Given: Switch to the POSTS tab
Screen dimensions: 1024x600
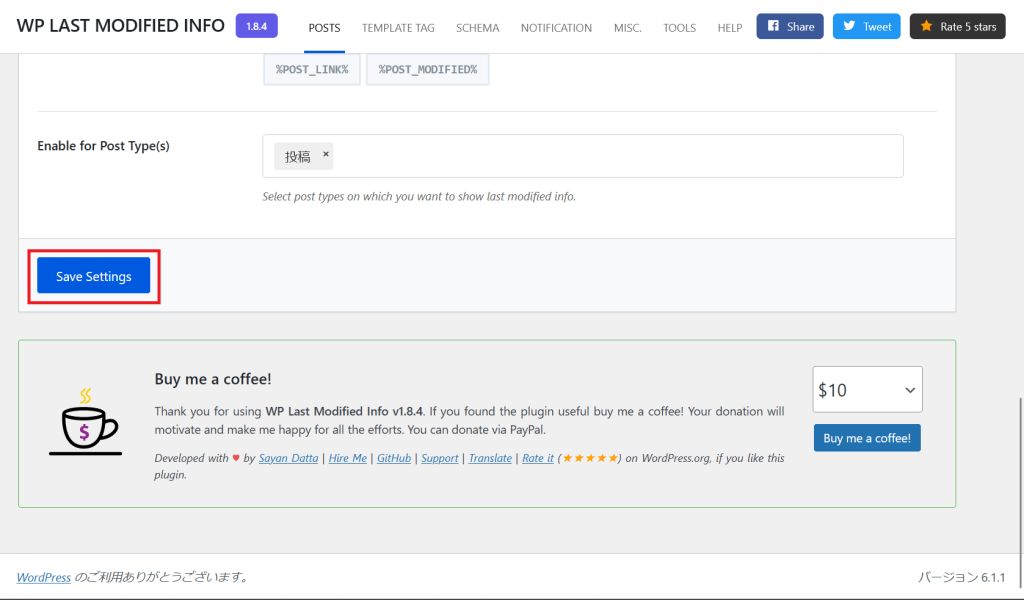Looking at the screenshot, I should point(324,27).
